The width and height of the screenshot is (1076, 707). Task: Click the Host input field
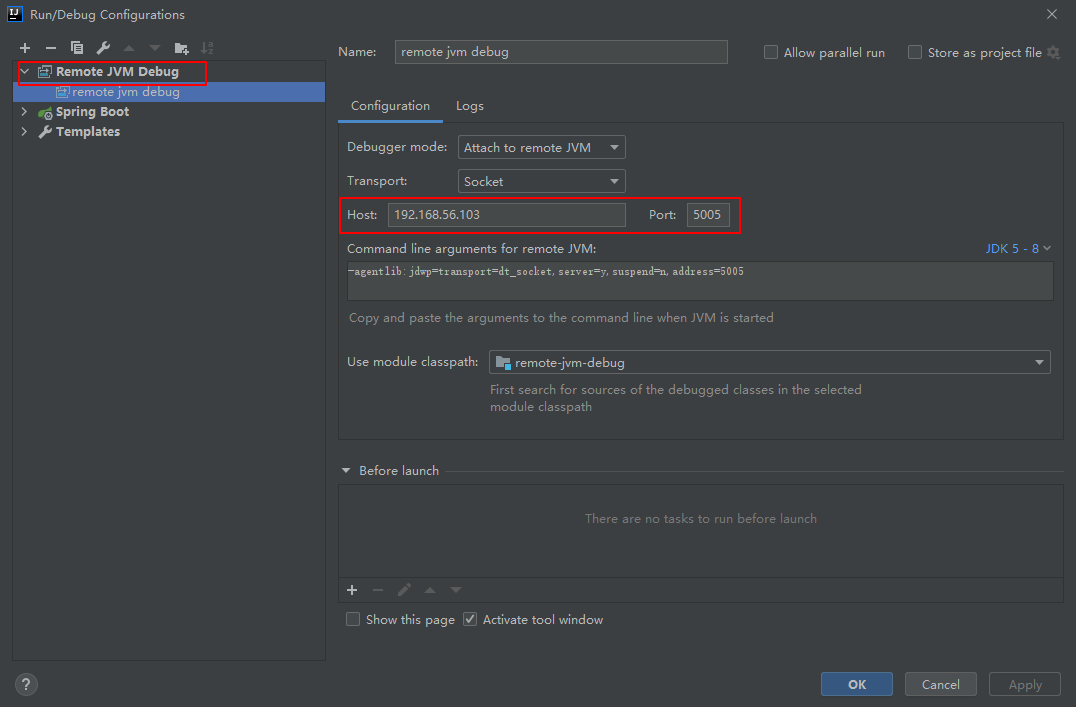(506, 215)
